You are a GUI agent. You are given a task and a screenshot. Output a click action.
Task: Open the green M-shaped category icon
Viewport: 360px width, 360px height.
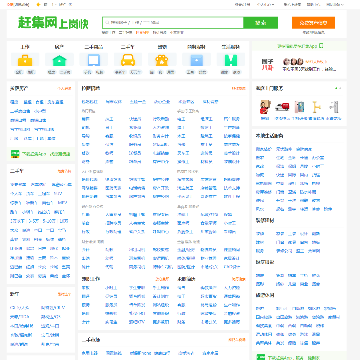coord(231,60)
